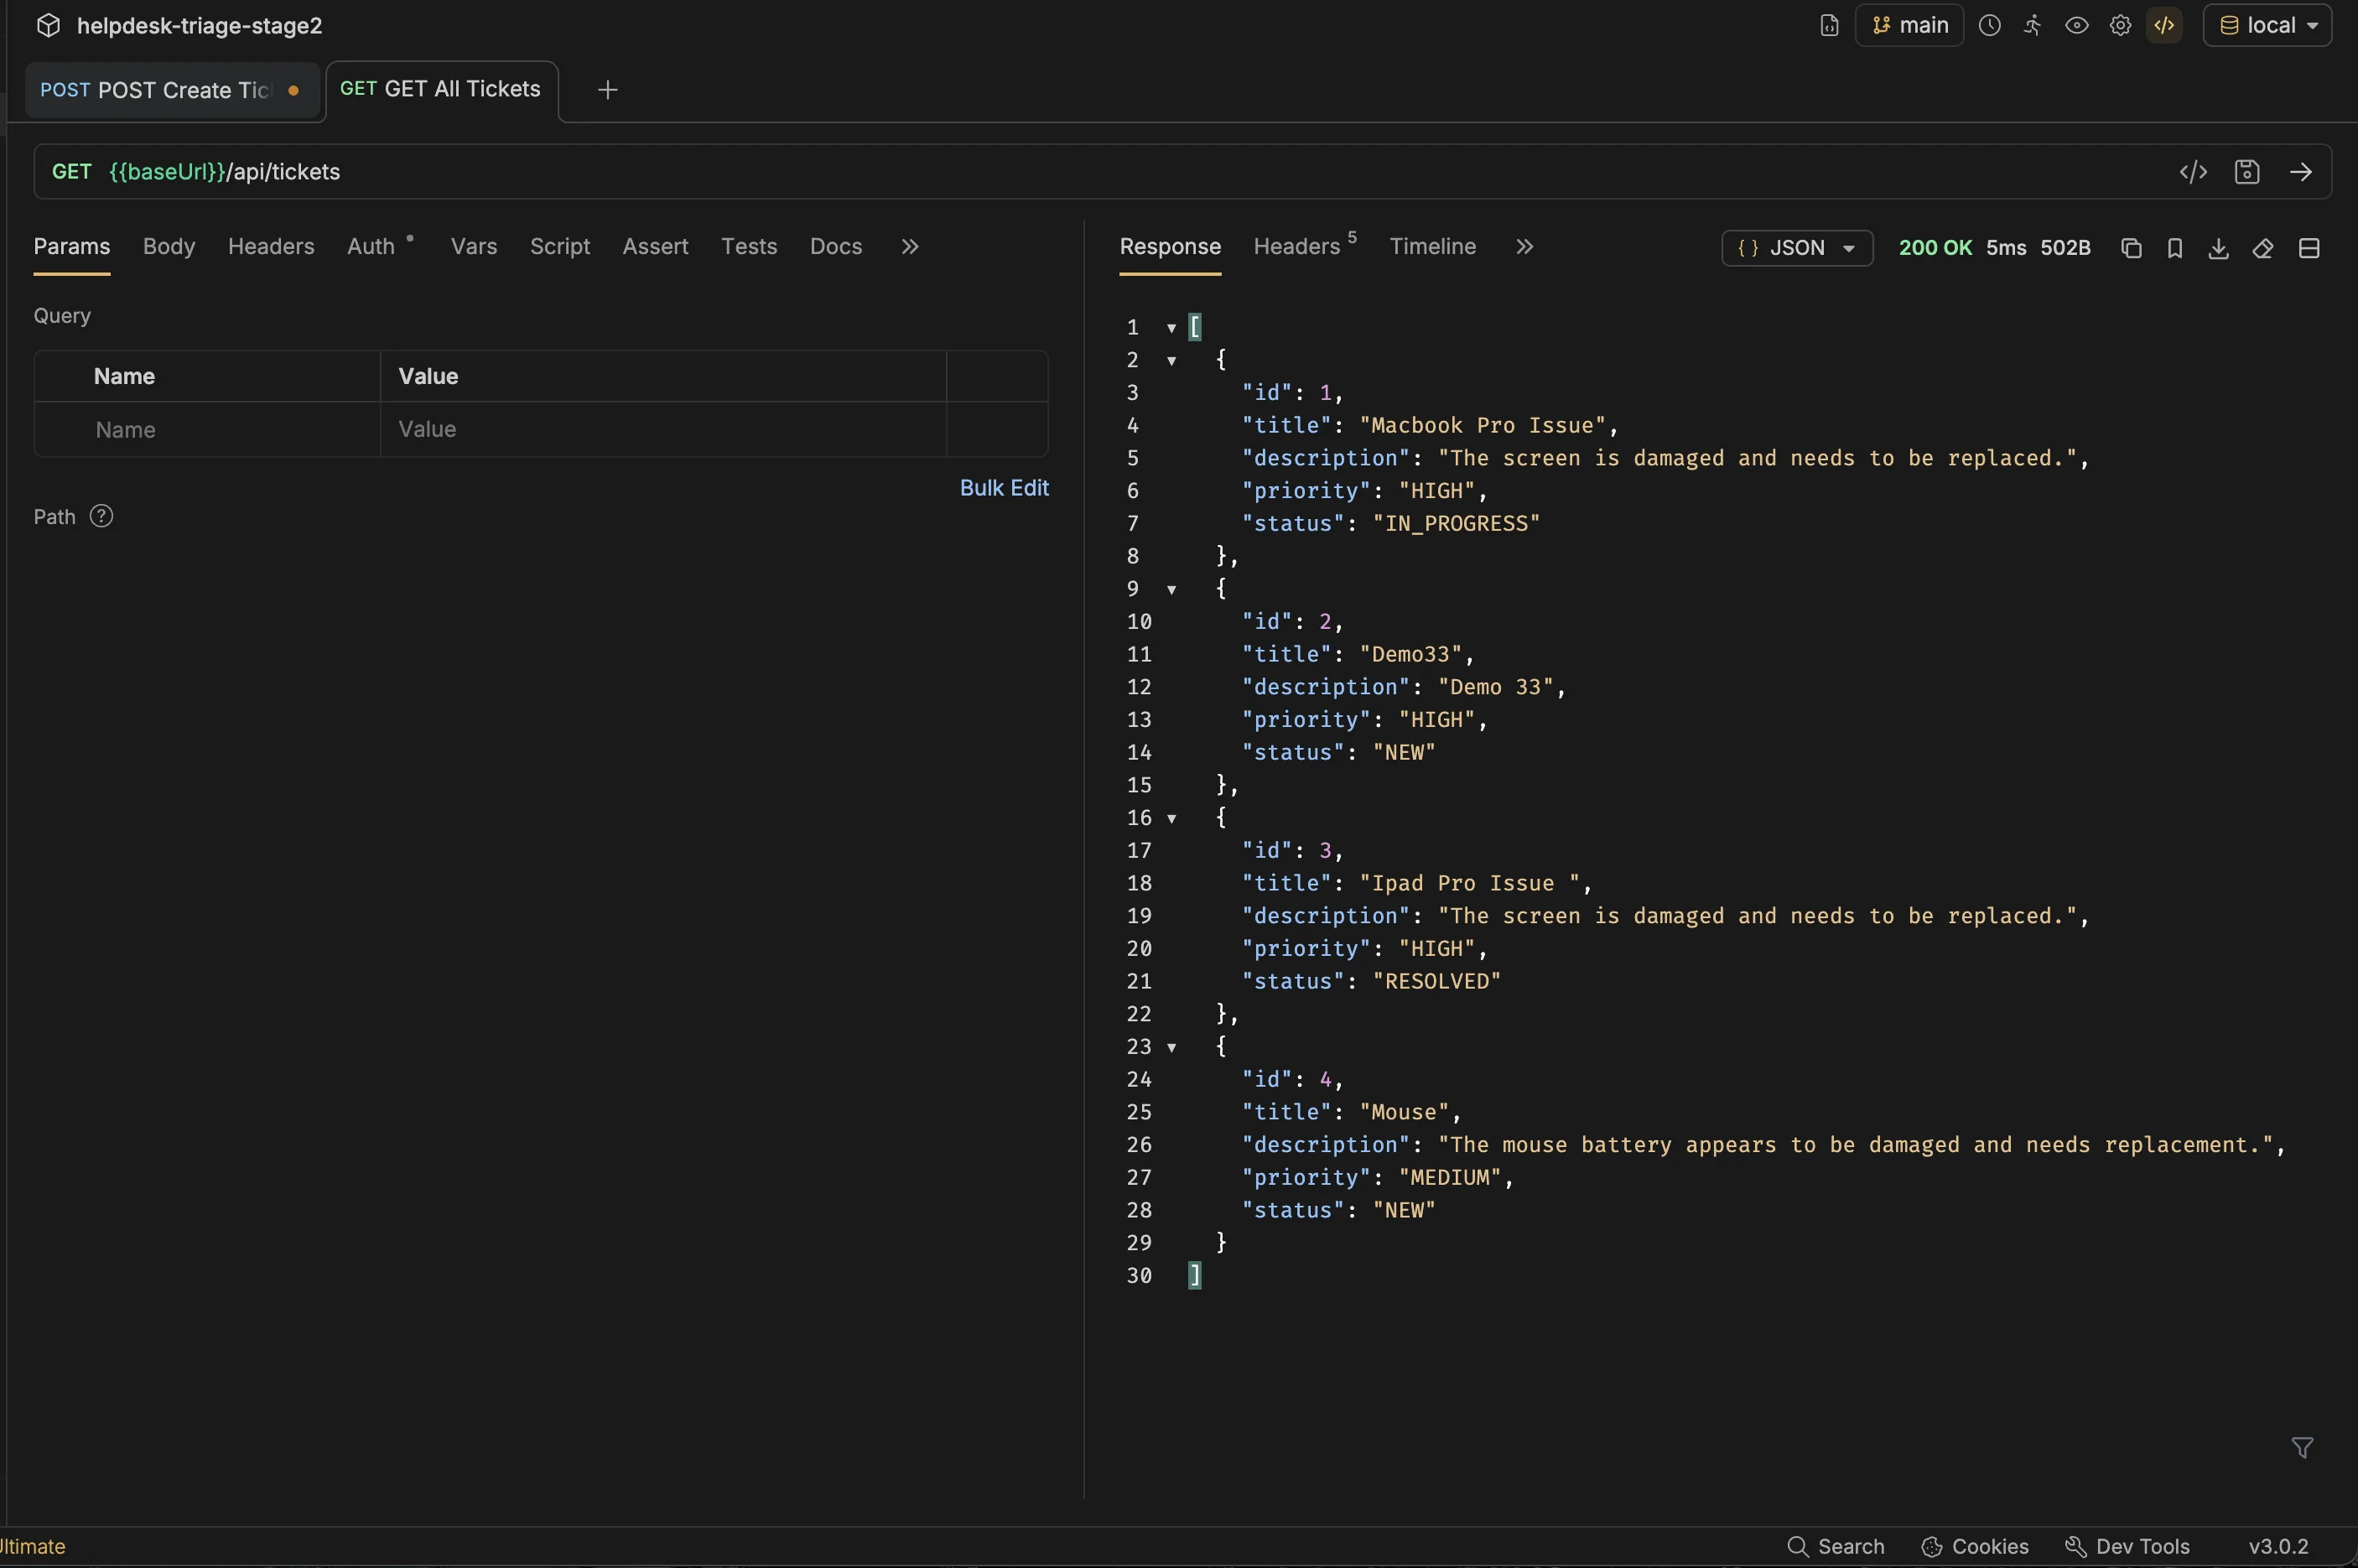Viewport: 2358px width, 1568px height.
Task: Switch response pane layout icon
Action: pos(2309,248)
